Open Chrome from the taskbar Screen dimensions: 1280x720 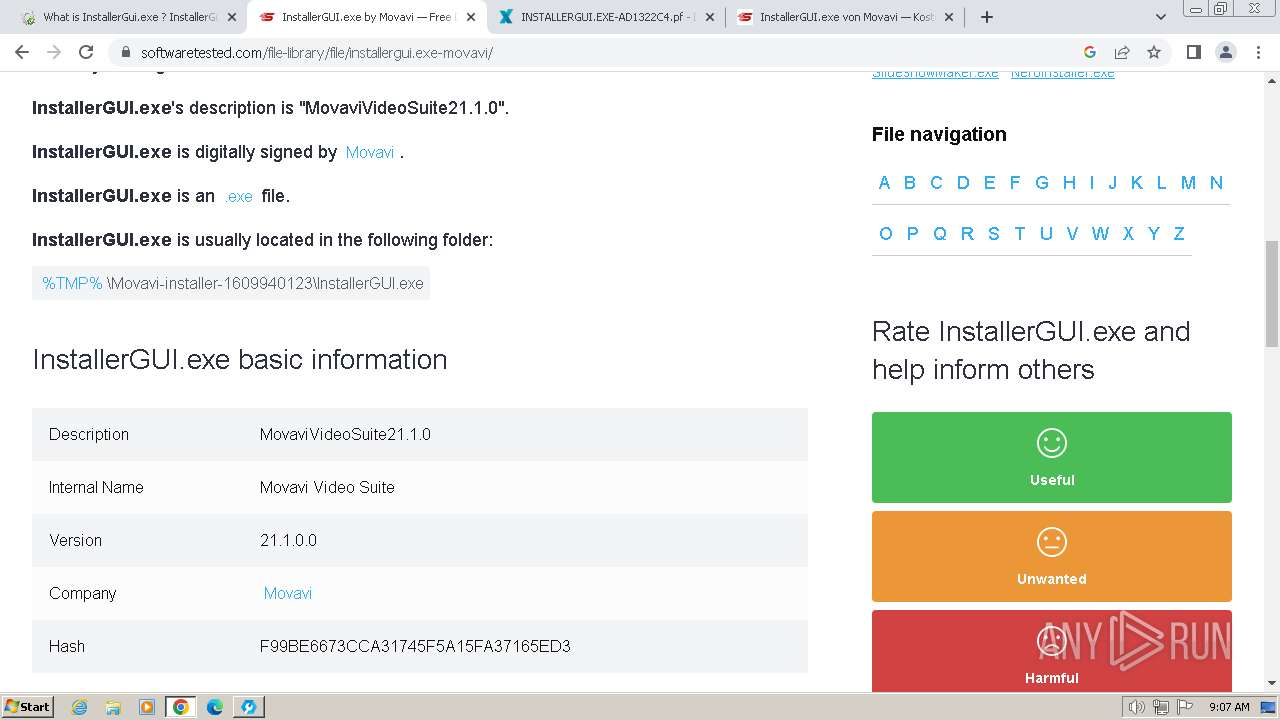[x=181, y=707]
